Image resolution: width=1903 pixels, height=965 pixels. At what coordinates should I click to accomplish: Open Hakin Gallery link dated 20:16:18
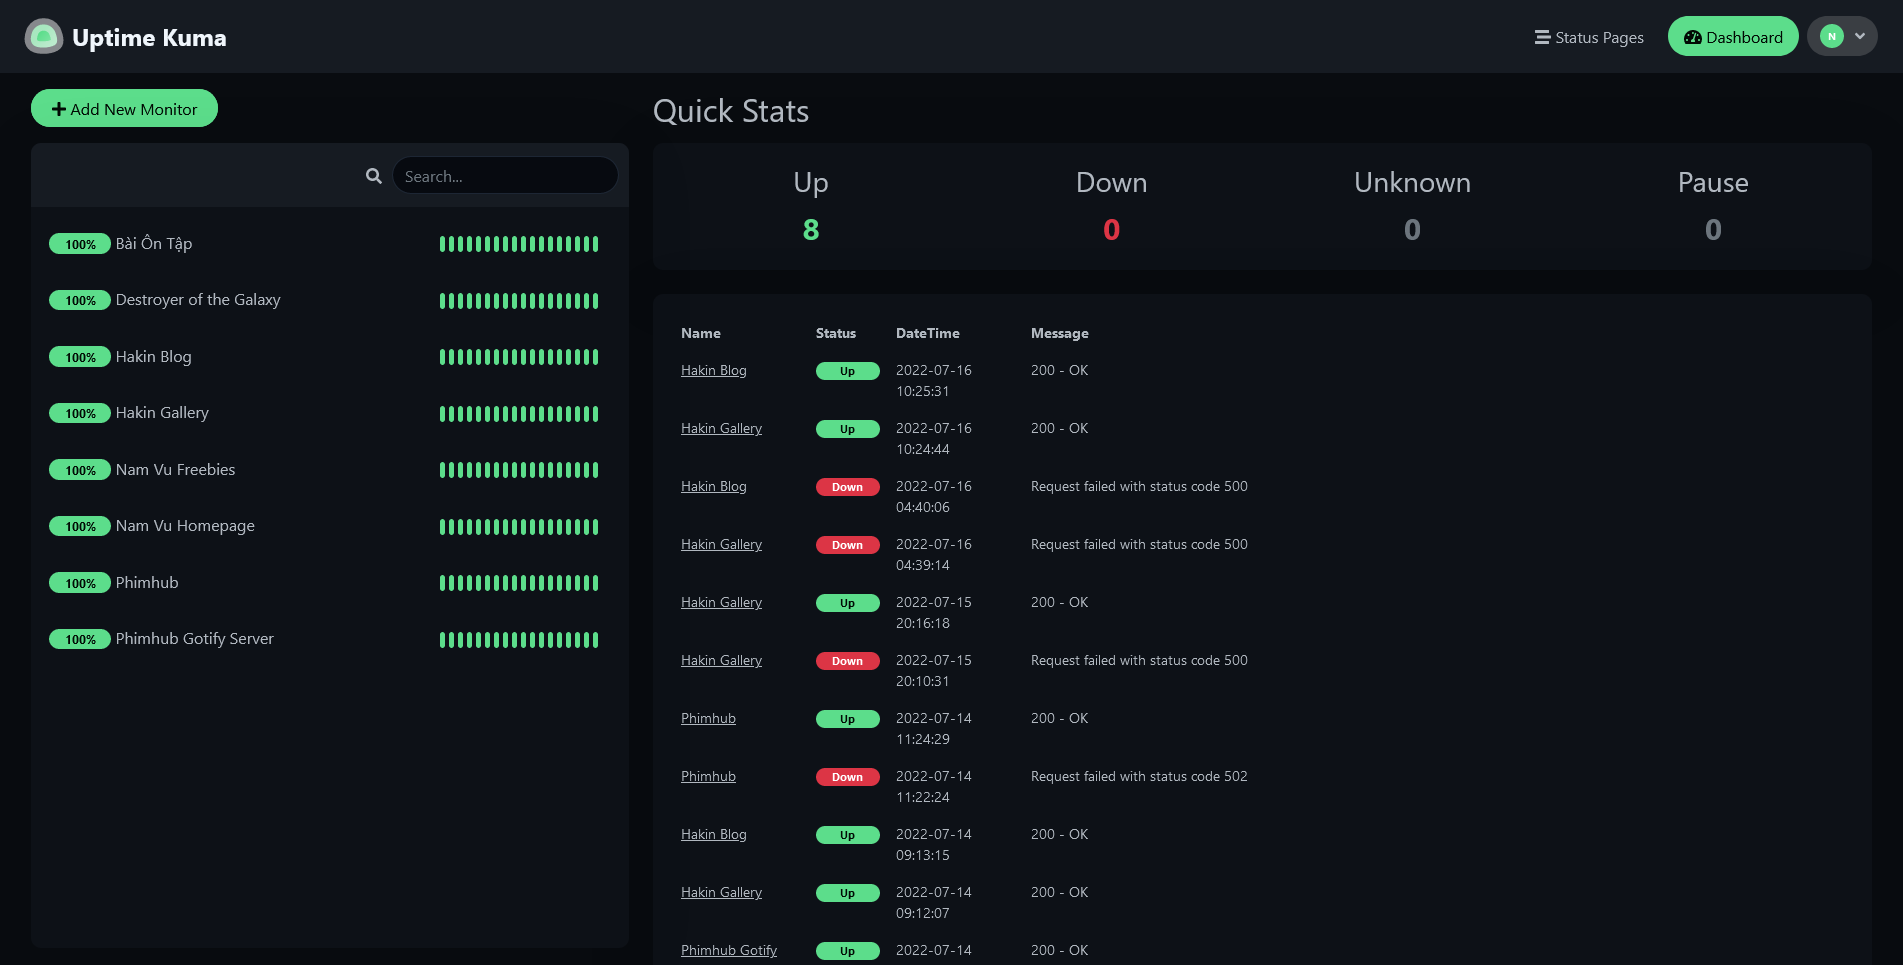(721, 602)
